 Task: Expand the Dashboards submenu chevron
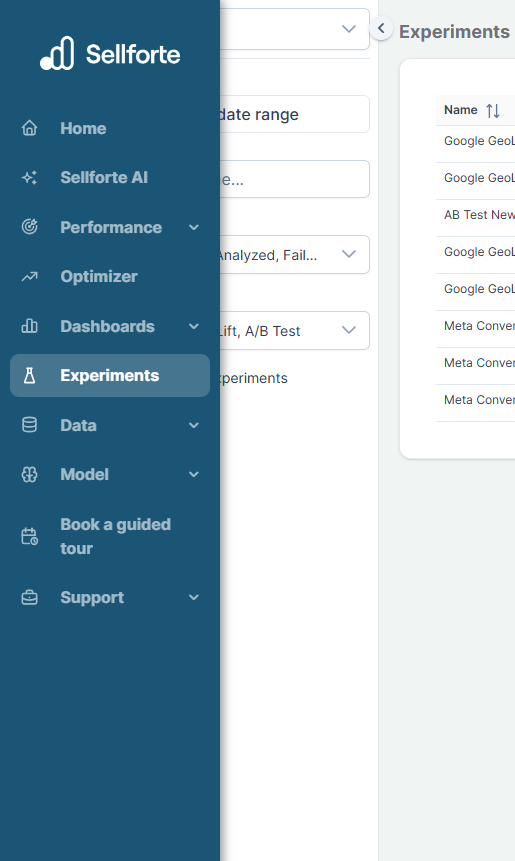tap(194, 326)
